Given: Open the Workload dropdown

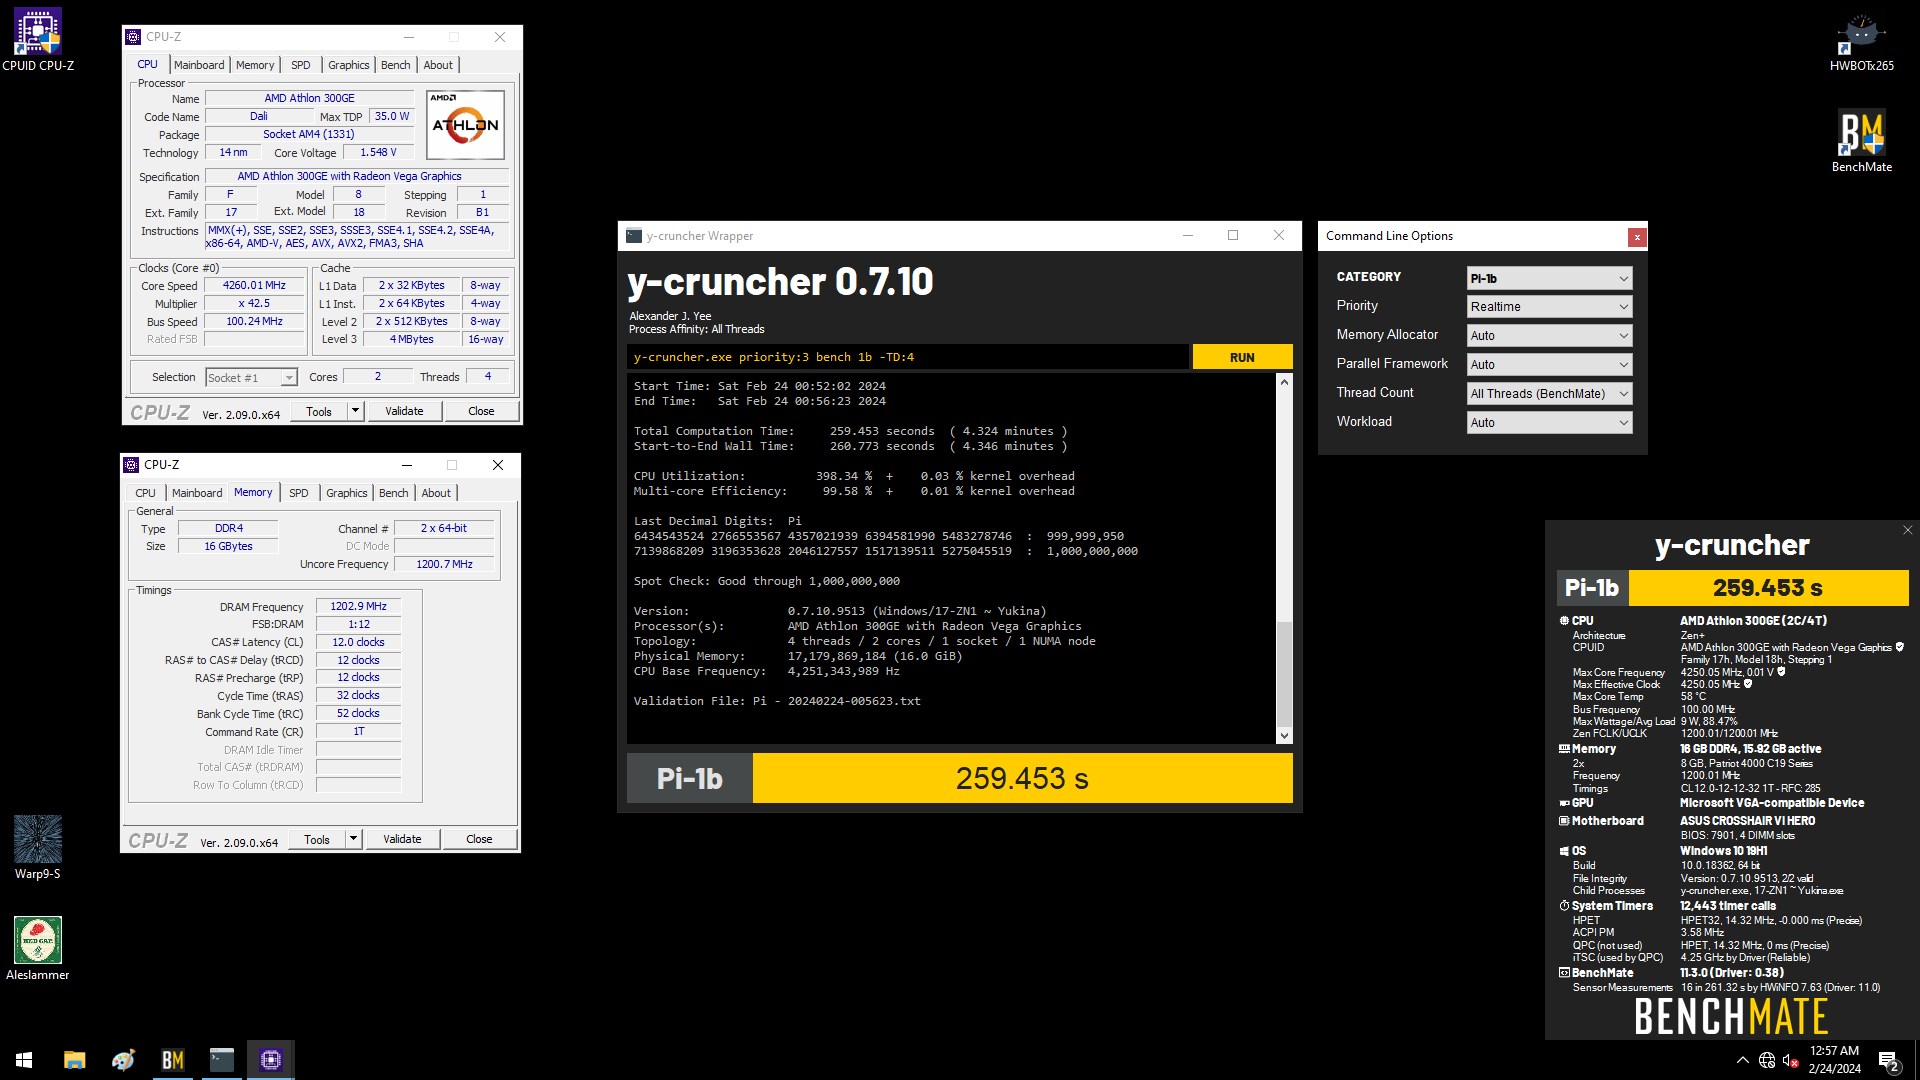Looking at the screenshot, I should coord(1549,423).
